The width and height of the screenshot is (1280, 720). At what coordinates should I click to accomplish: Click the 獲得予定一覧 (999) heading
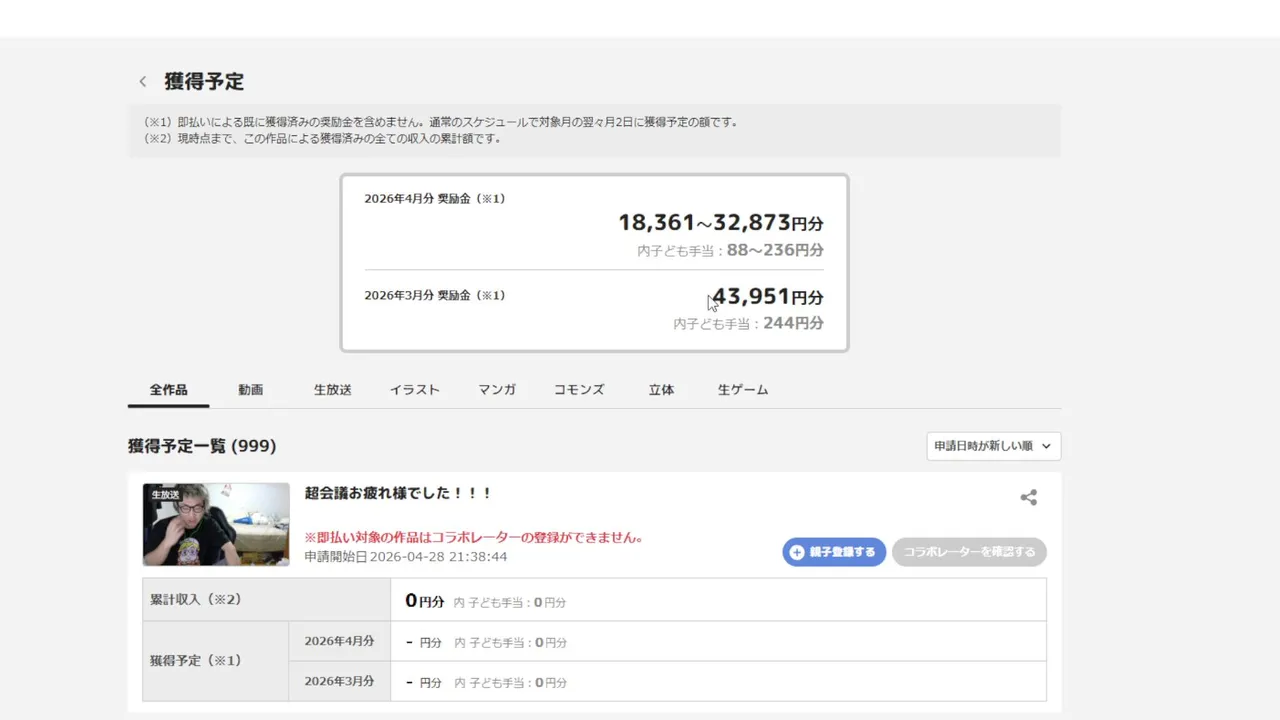pos(202,446)
